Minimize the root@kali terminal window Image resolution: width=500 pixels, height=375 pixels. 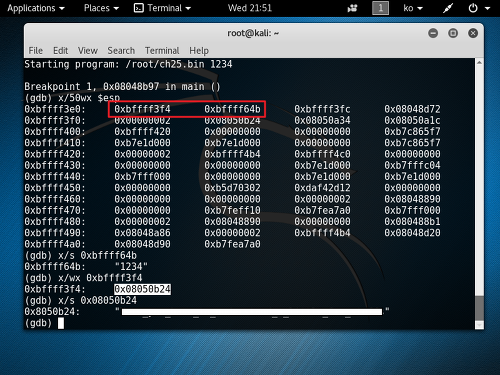(x=433, y=33)
